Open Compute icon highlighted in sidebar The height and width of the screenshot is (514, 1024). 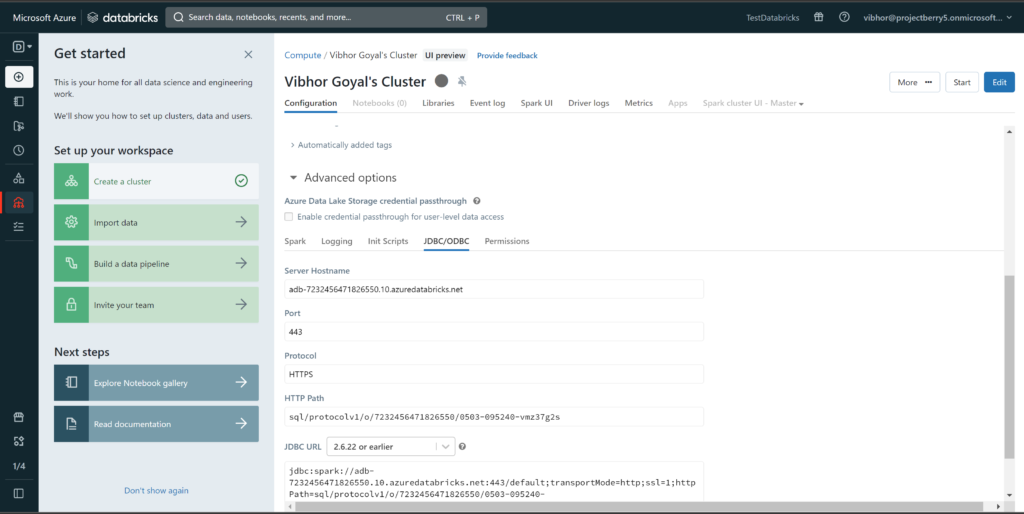(19, 202)
